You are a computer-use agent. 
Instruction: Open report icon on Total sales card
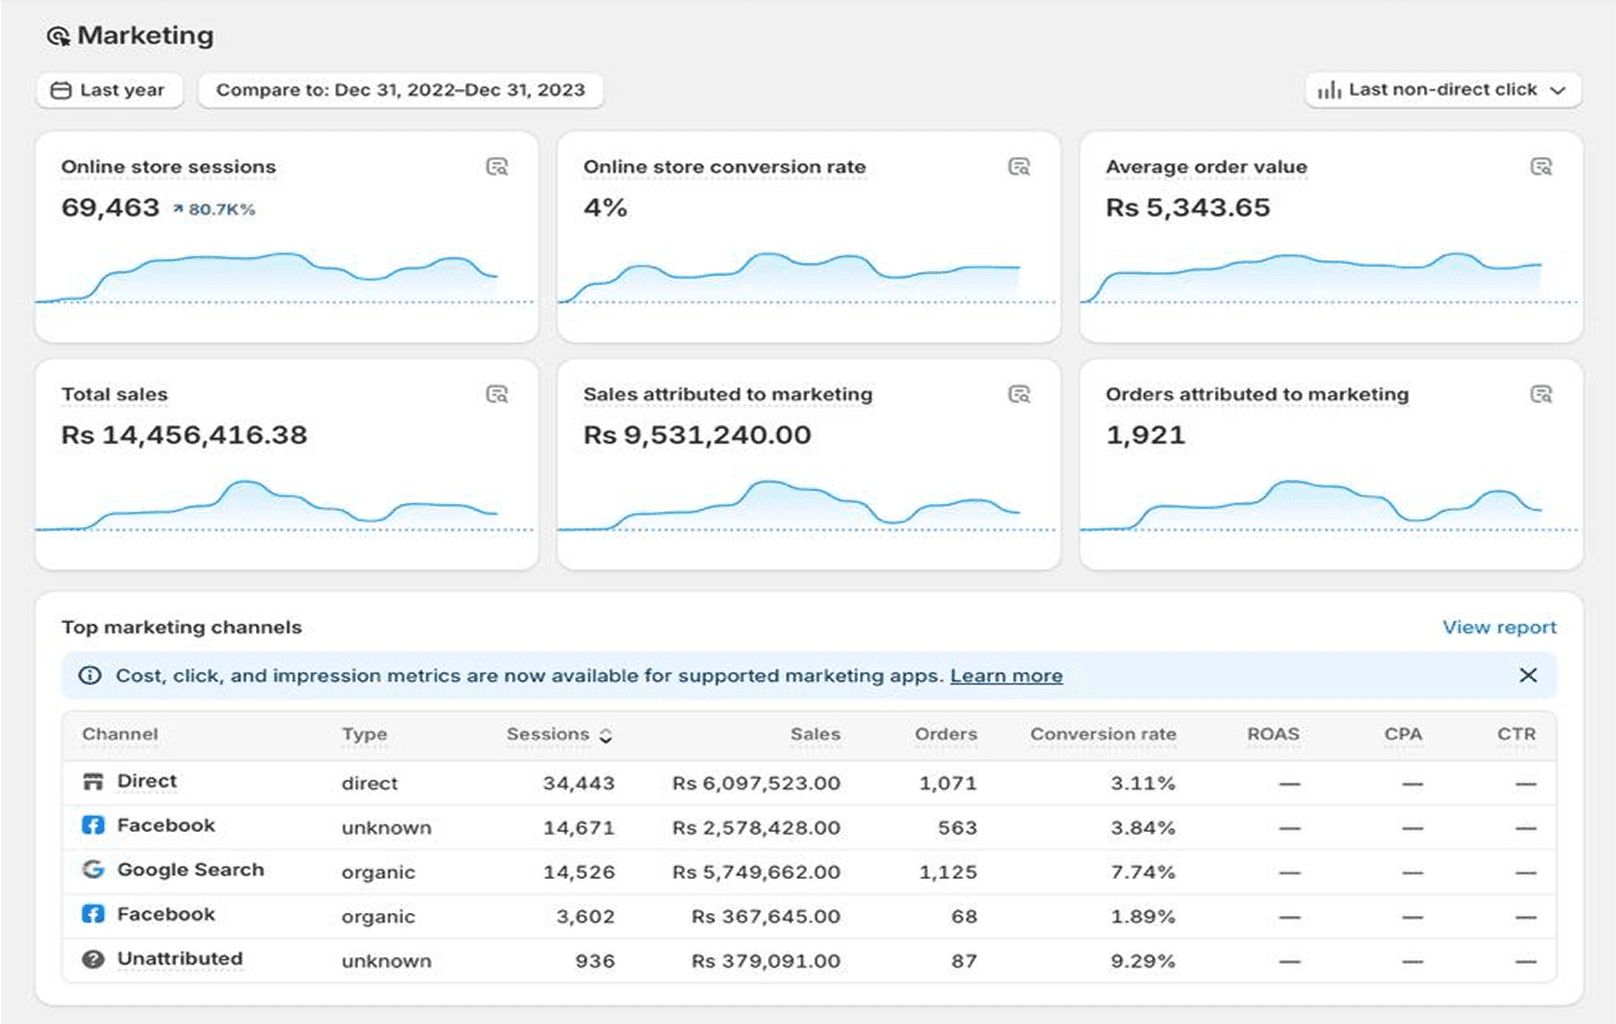click(497, 395)
